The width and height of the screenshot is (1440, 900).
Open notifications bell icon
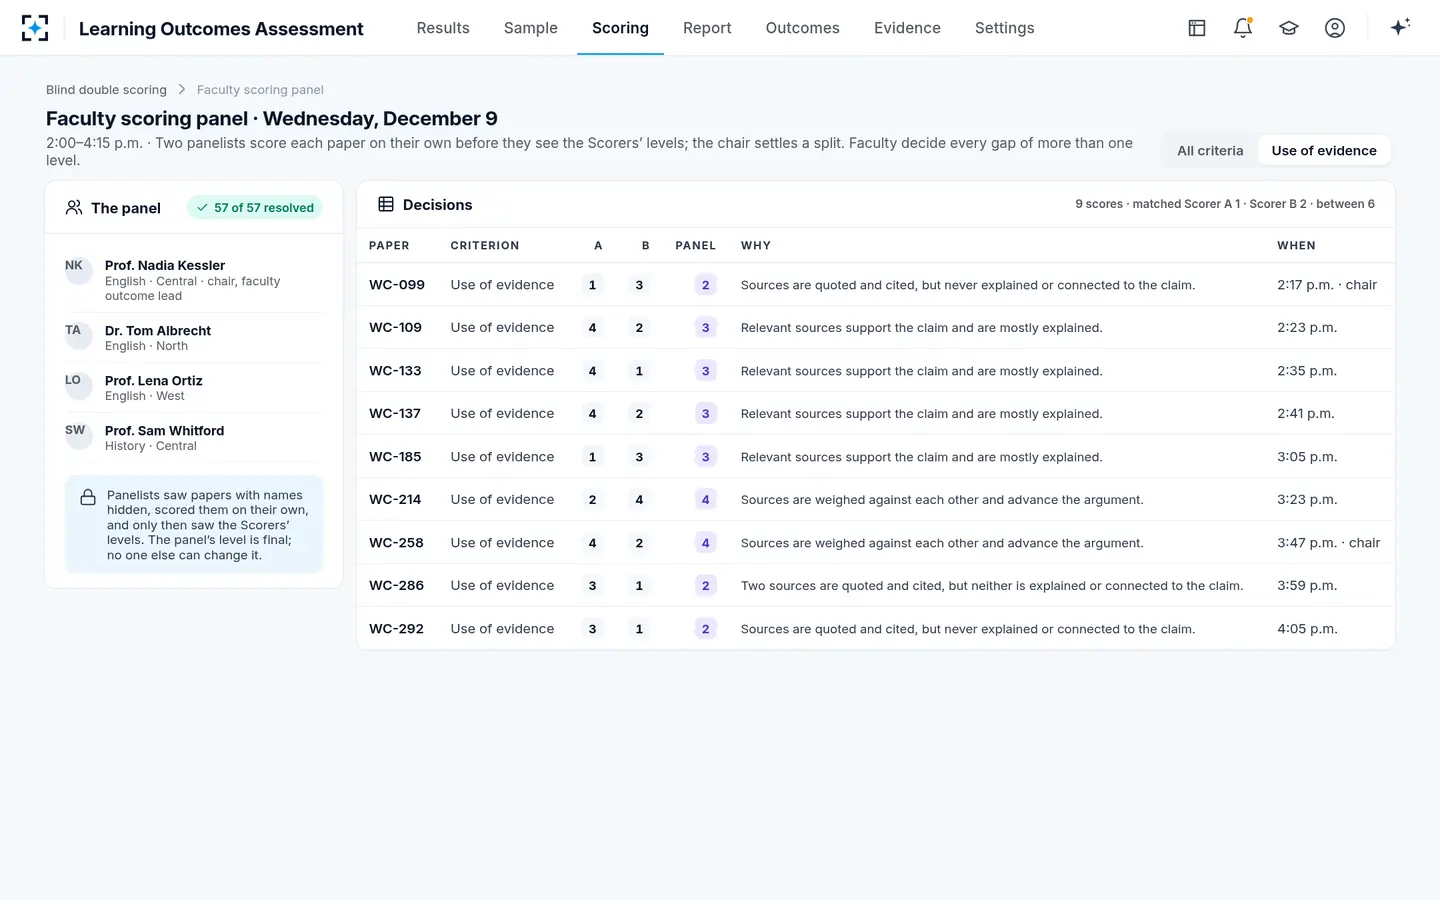[x=1243, y=28]
